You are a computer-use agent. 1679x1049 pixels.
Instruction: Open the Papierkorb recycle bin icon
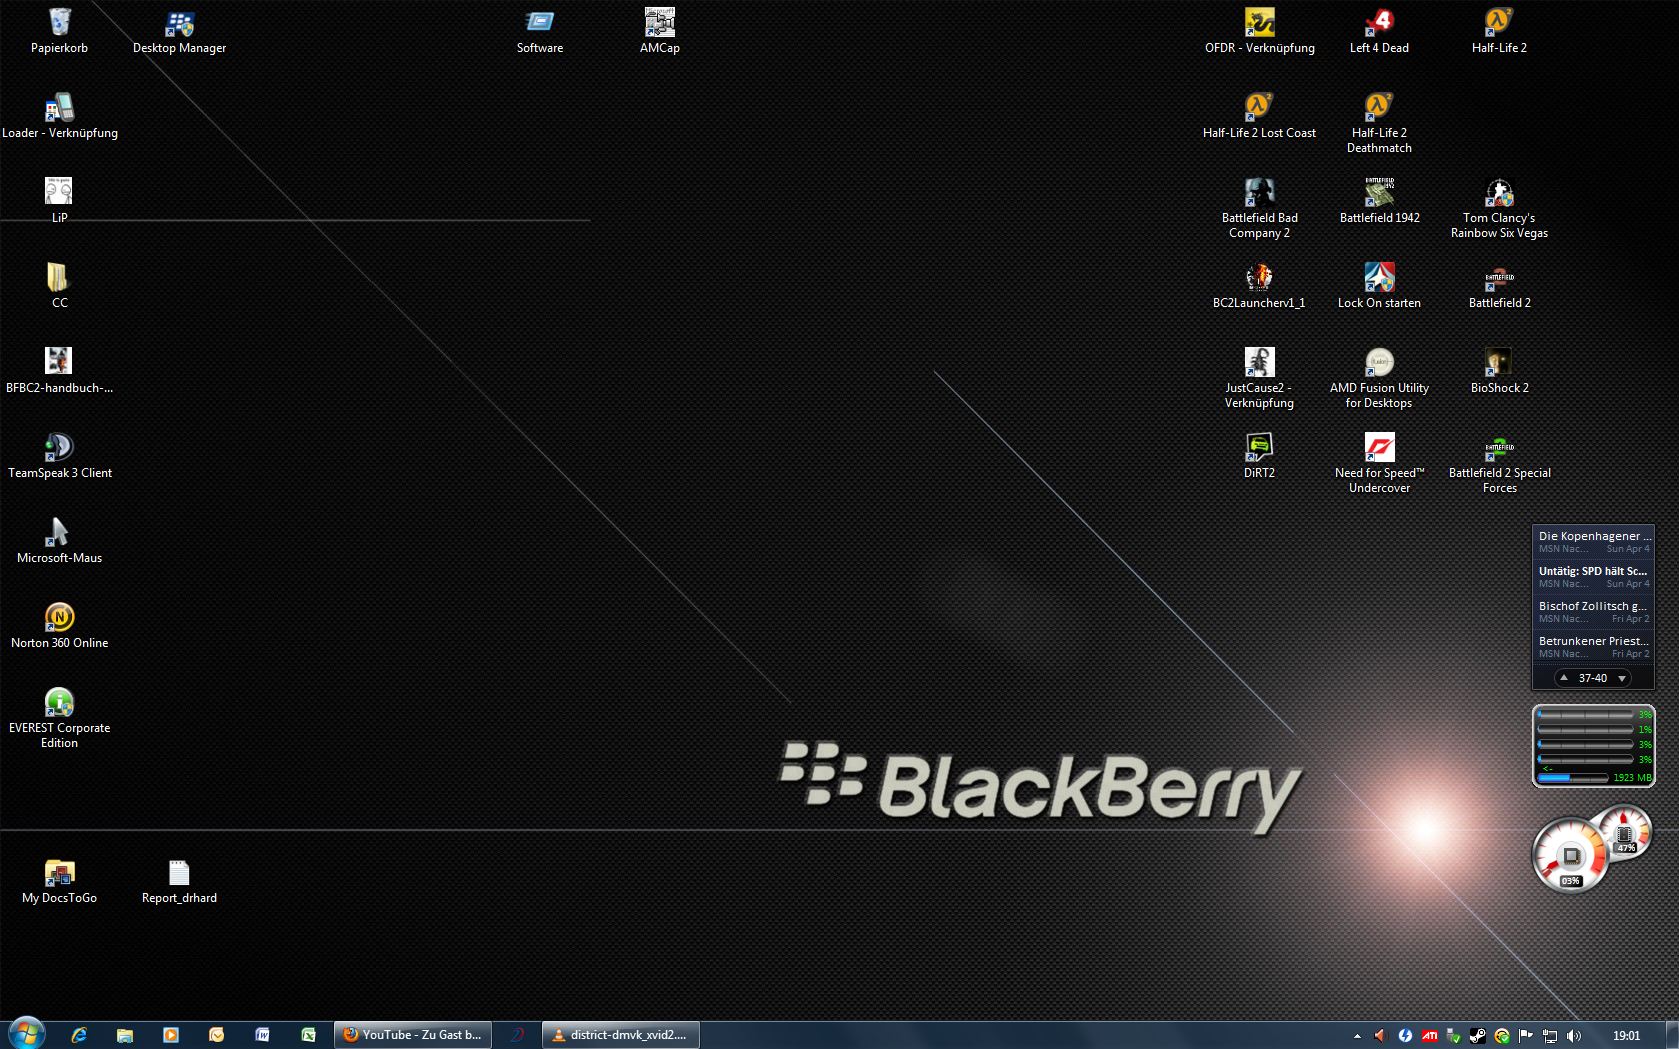(59, 31)
